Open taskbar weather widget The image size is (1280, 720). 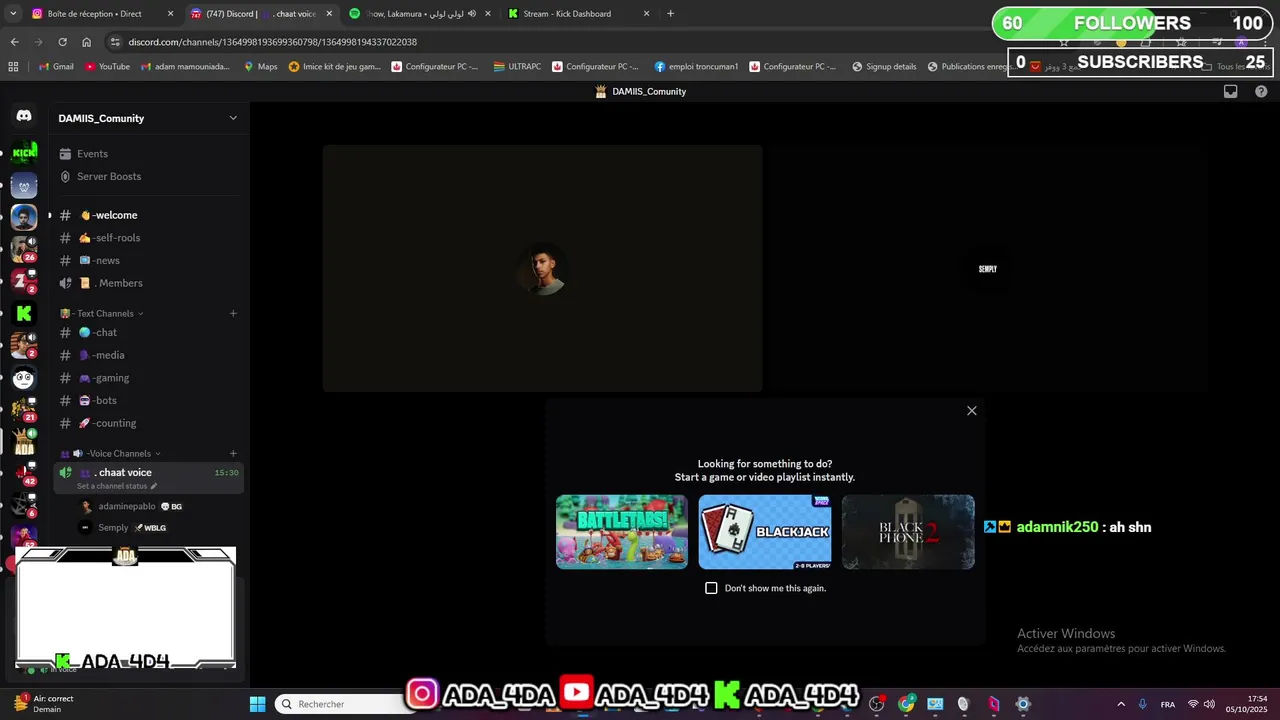click(44, 704)
